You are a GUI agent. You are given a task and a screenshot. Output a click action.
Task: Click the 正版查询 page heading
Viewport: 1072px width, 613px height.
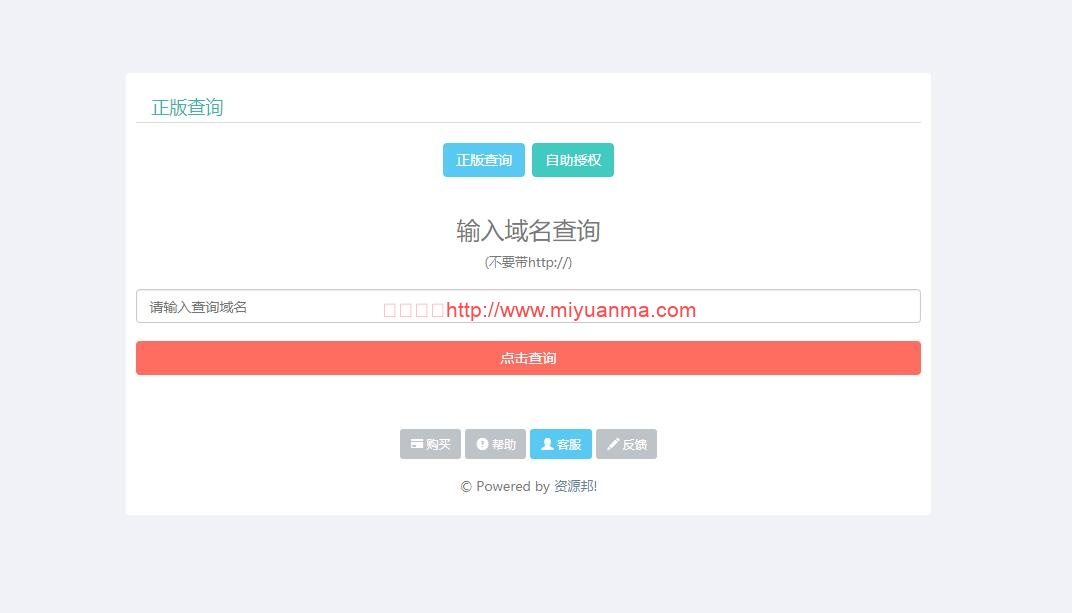point(187,107)
